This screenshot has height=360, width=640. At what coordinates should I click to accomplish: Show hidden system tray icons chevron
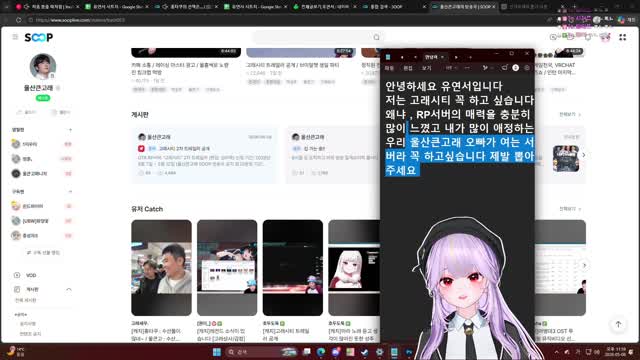[556, 352]
